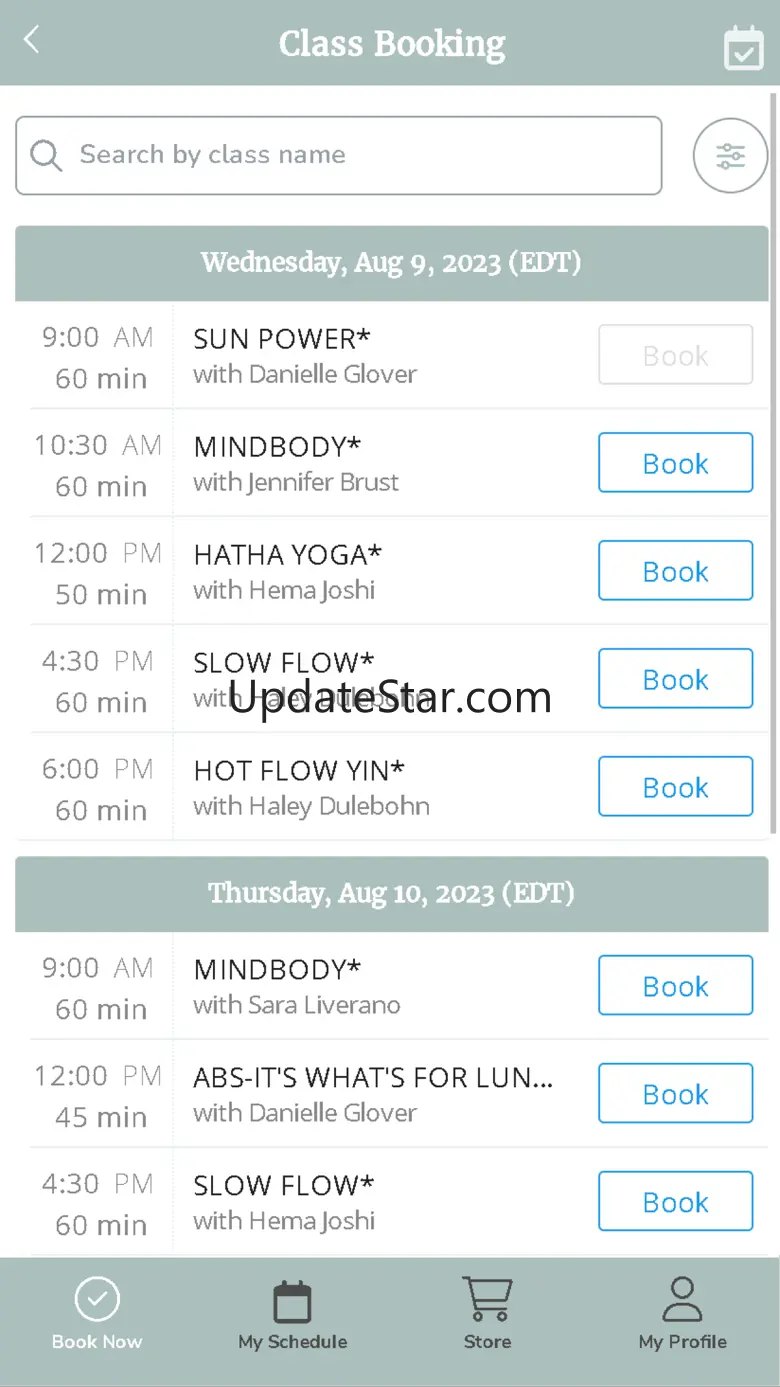Tap the search magnifier icon
Image resolution: width=780 pixels, height=1387 pixels.
pyautogui.click(x=46, y=156)
